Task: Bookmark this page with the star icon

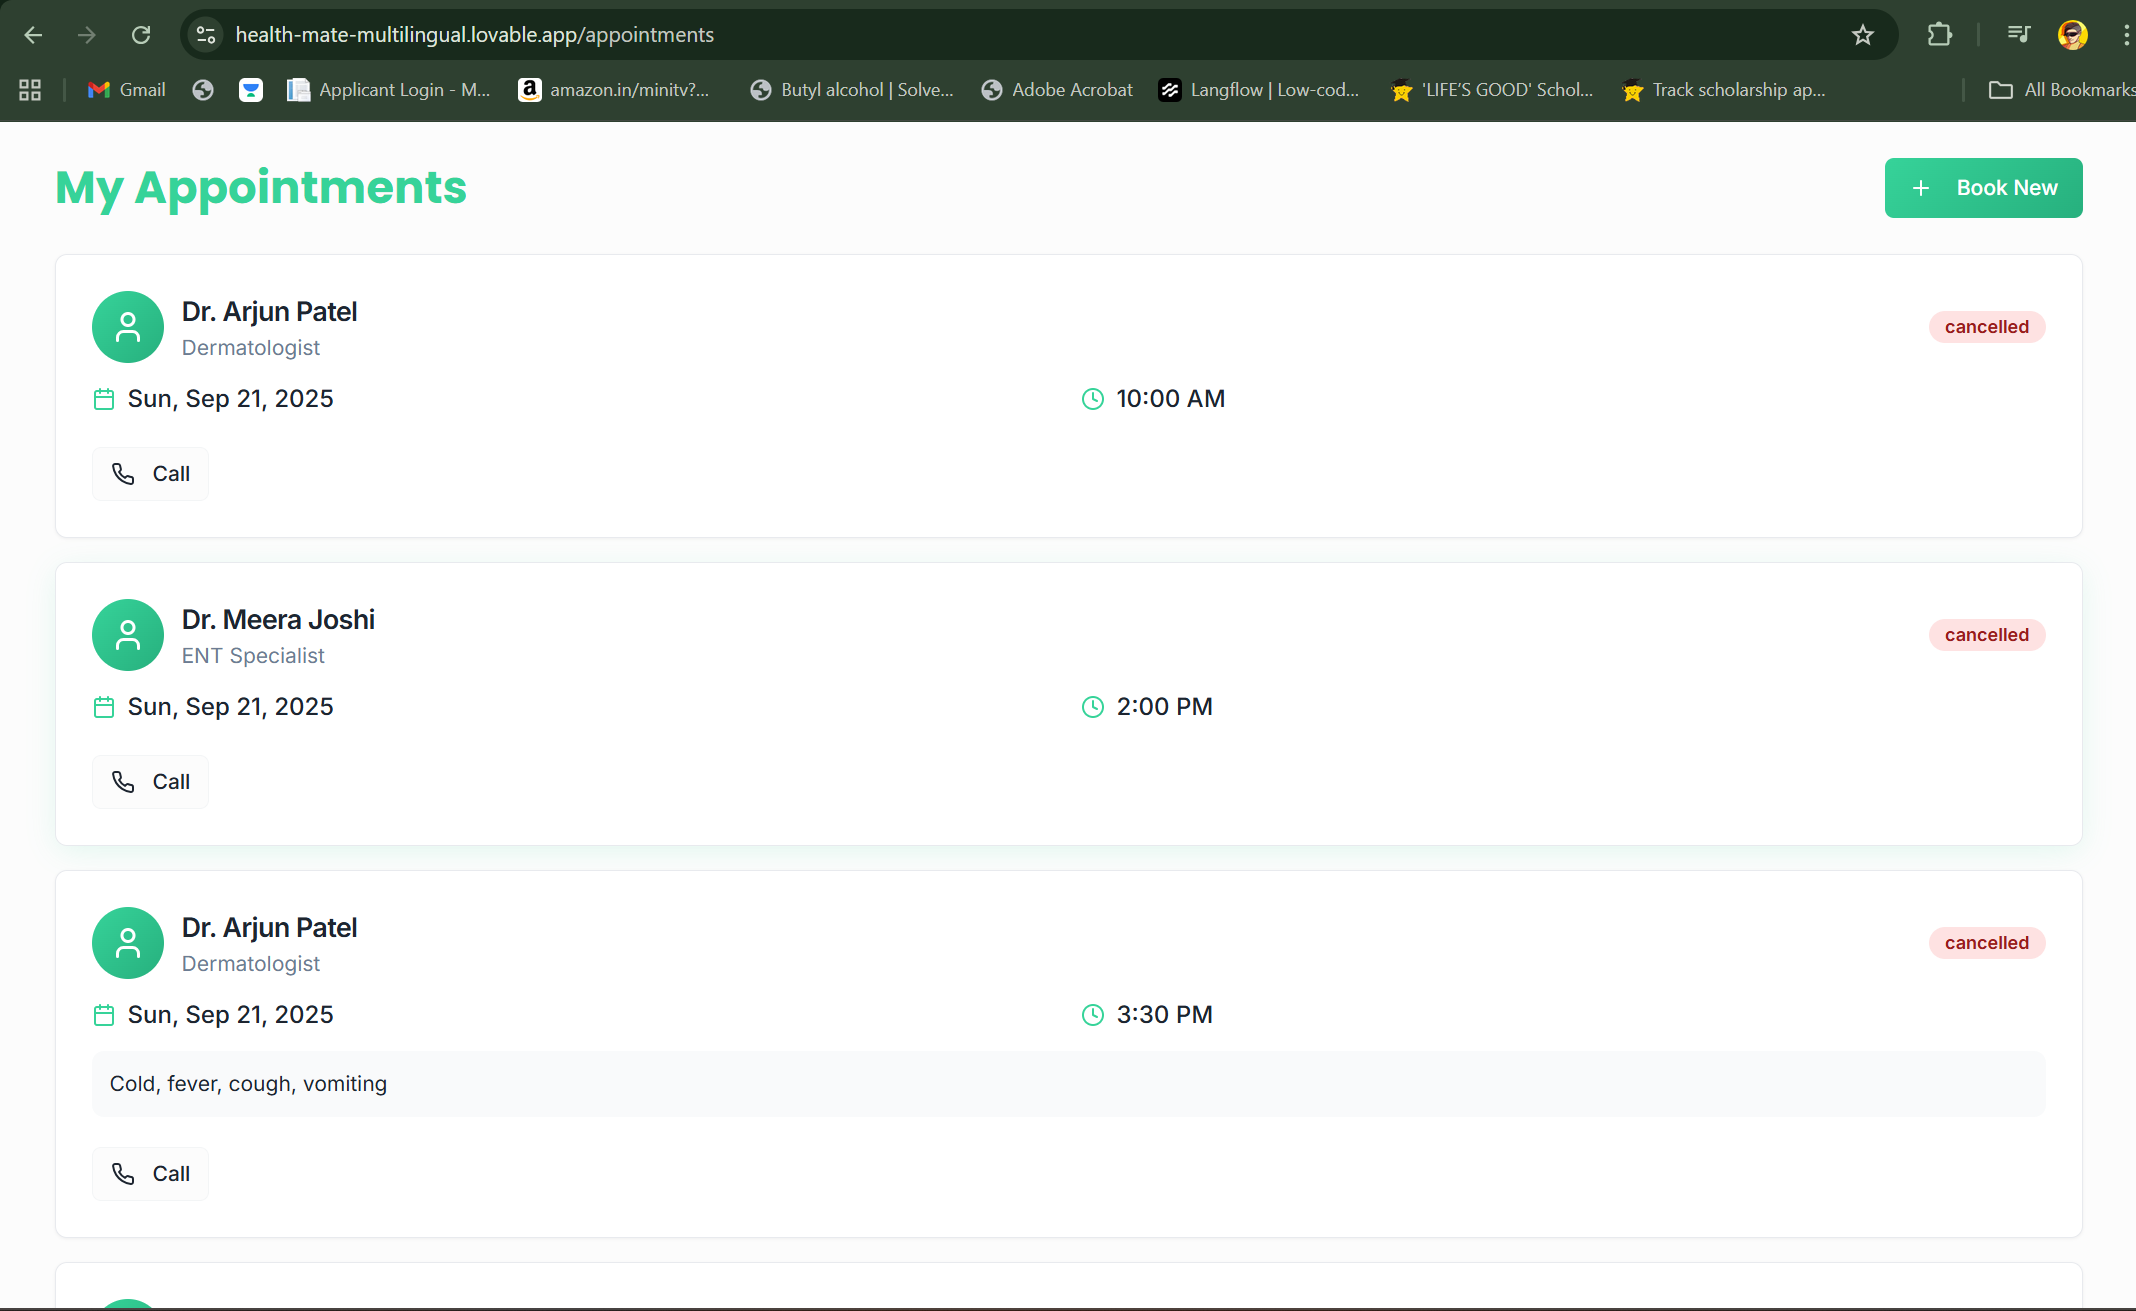Action: point(1862,35)
